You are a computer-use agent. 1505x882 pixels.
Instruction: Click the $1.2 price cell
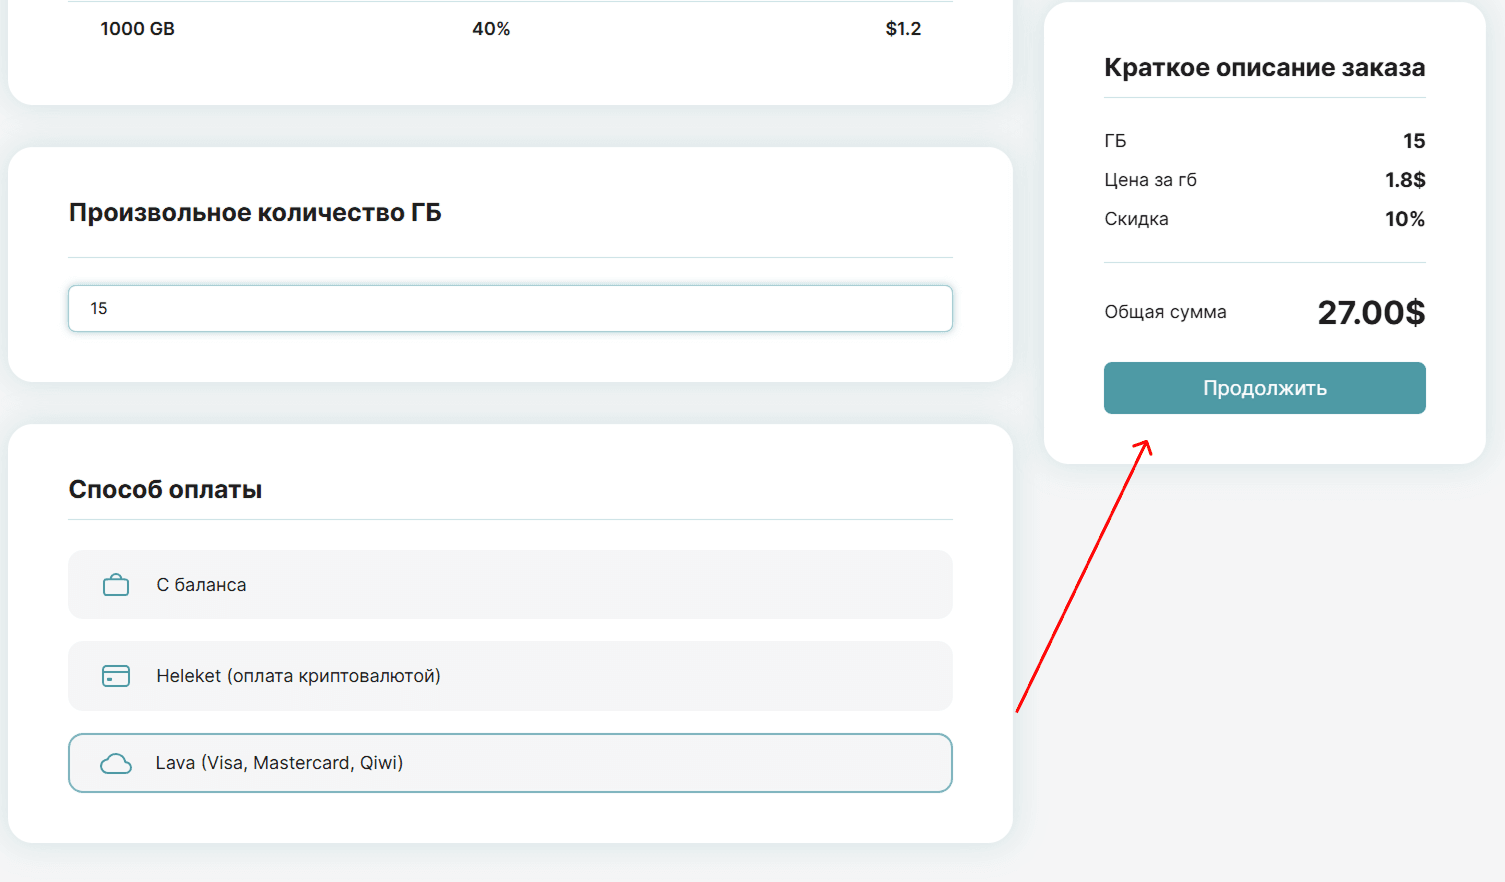(903, 29)
